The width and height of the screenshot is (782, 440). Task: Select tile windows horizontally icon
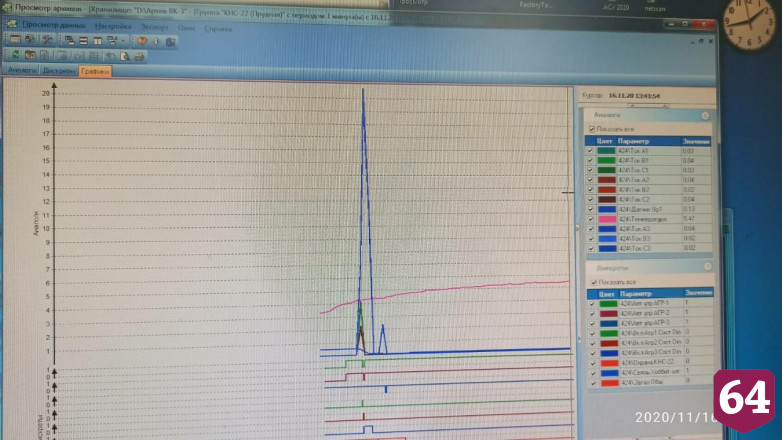pyautogui.click(x=83, y=41)
